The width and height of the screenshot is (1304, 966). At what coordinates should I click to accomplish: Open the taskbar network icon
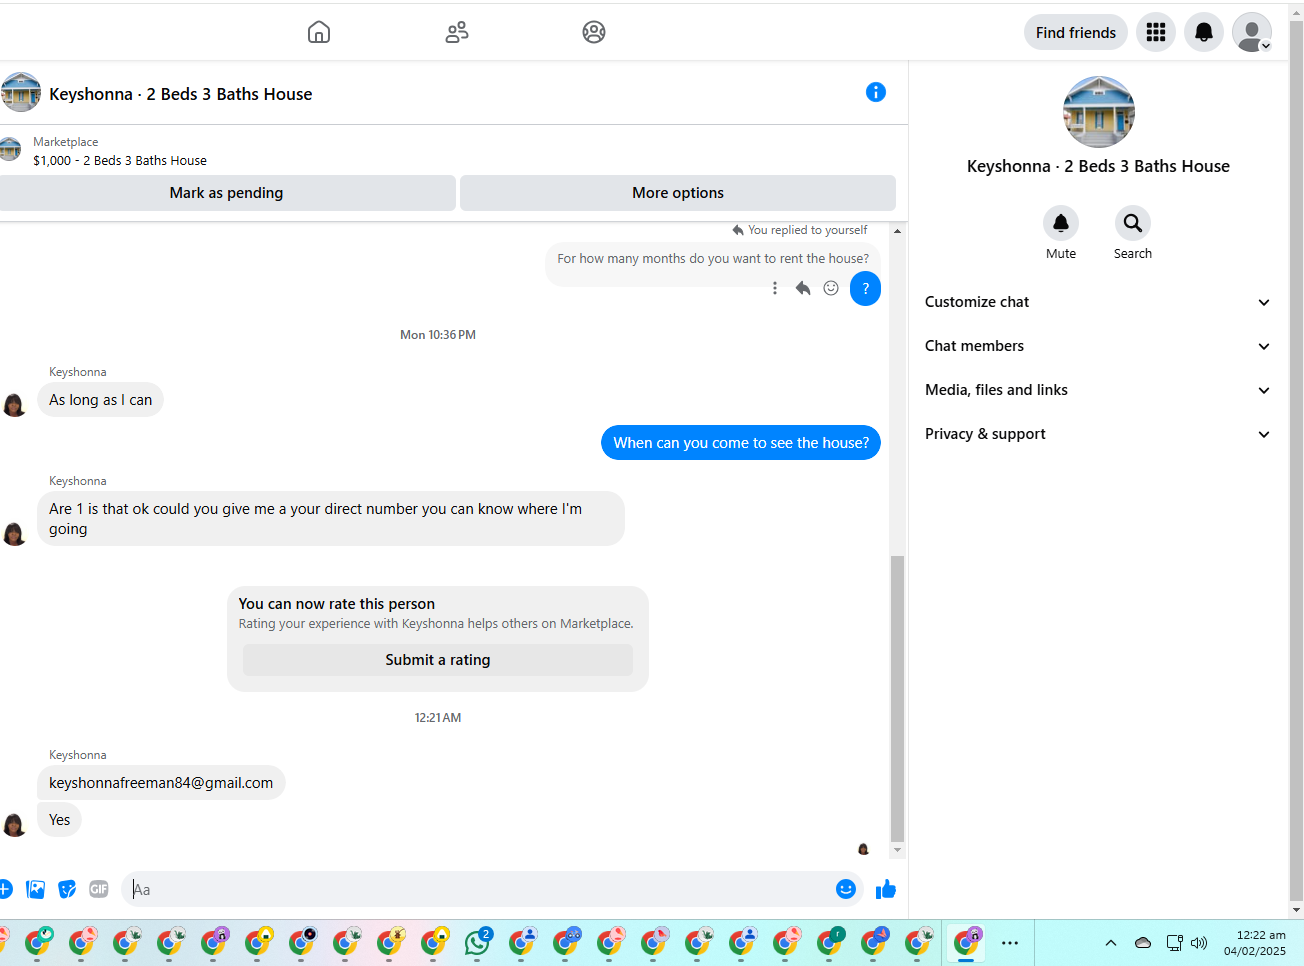[x=1175, y=943]
